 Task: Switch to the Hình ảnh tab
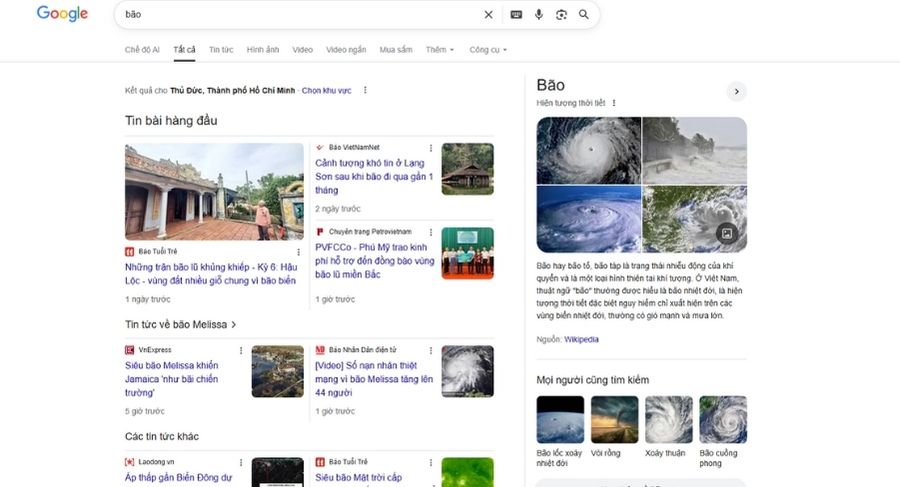click(263, 49)
